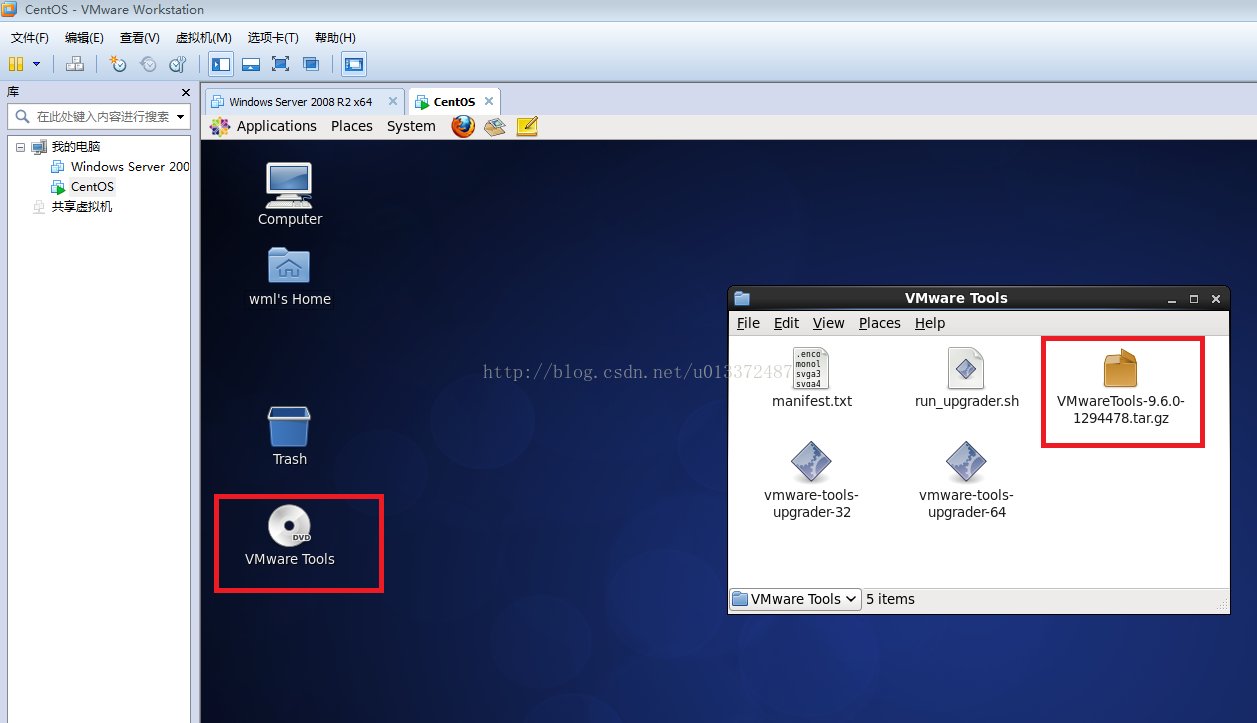Take a snapshot of the virtual machine

pyautogui.click(x=118, y=64)
